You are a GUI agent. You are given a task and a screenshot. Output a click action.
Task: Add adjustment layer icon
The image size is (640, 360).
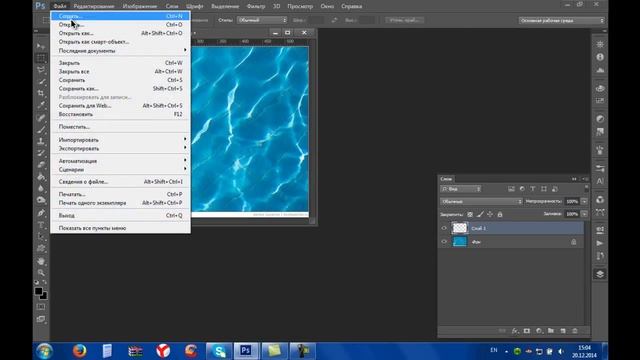point(539,331)
